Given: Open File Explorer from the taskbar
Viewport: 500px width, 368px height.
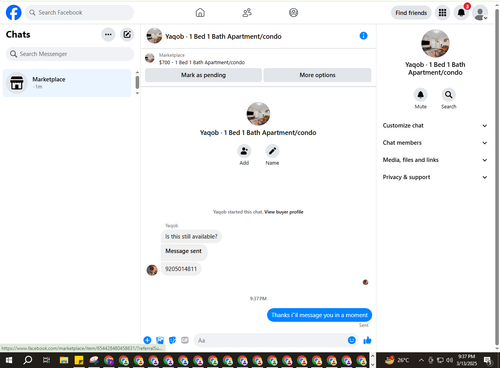Looking at the screenshot, I should click(64, 360).
